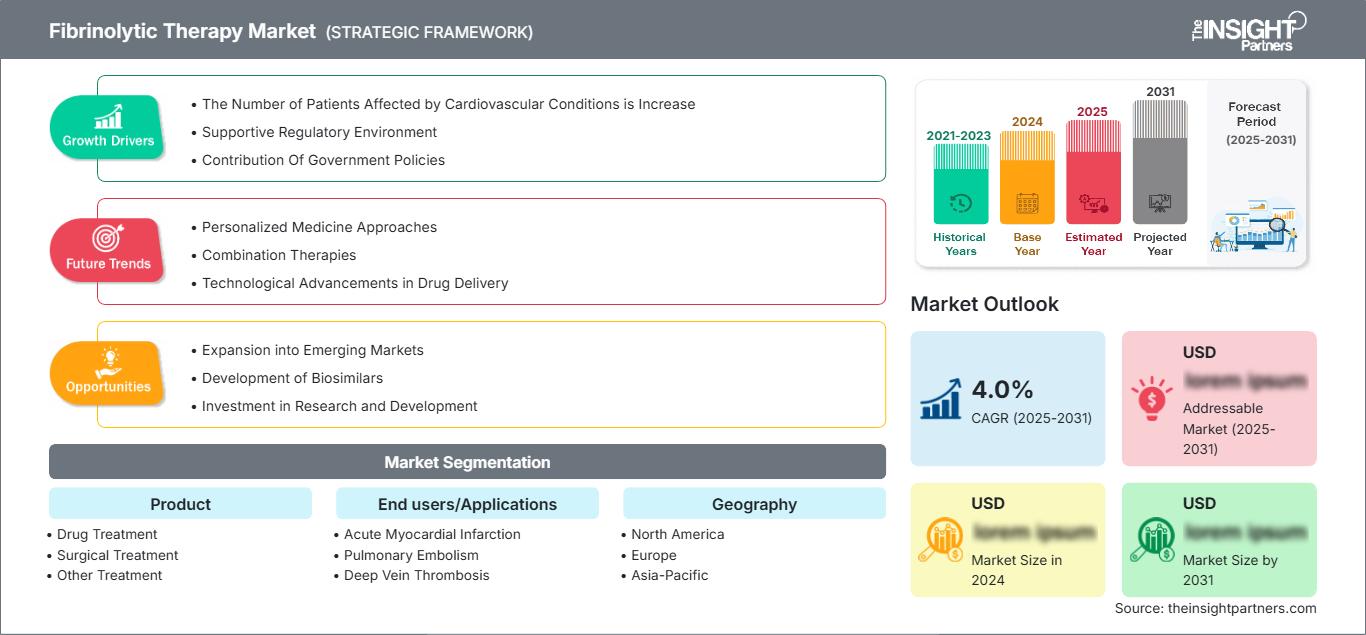This screenshot has width=1366, height=635.
Task: Click the Projected Year monitor icon
Action: [x=1160, y=203]
